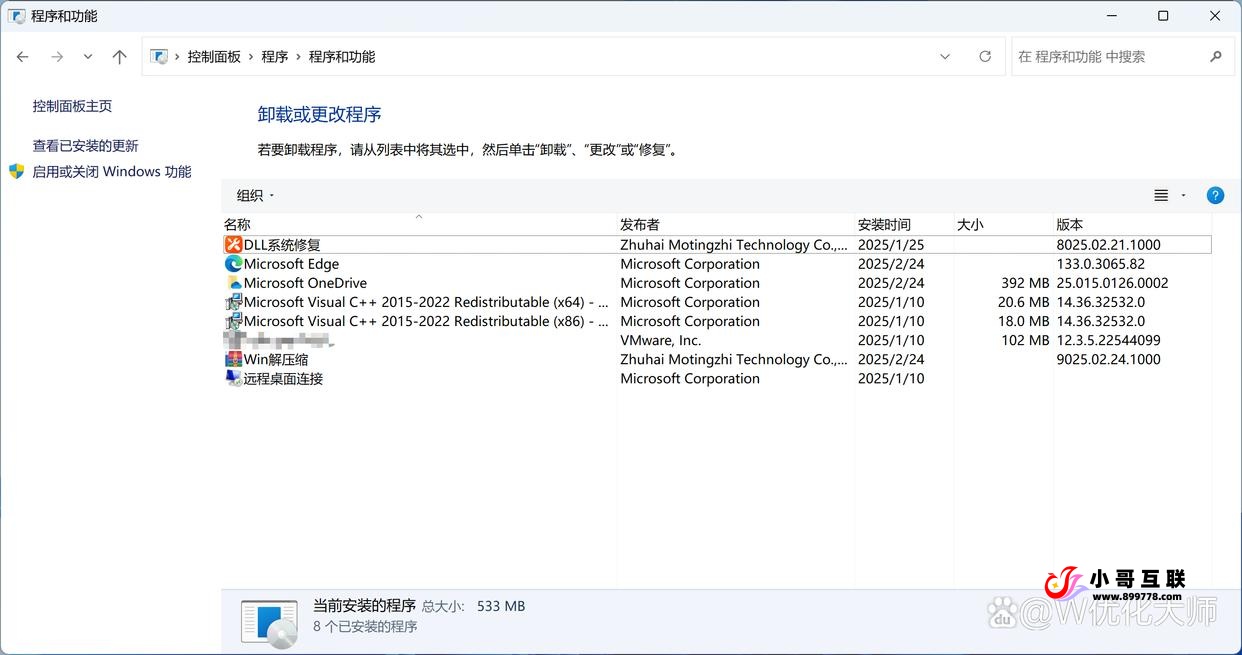The image size is (1242, 655).
Task: Select the Win解压缩 program icon
Action: pyautogui.click(x=233, y=359)
